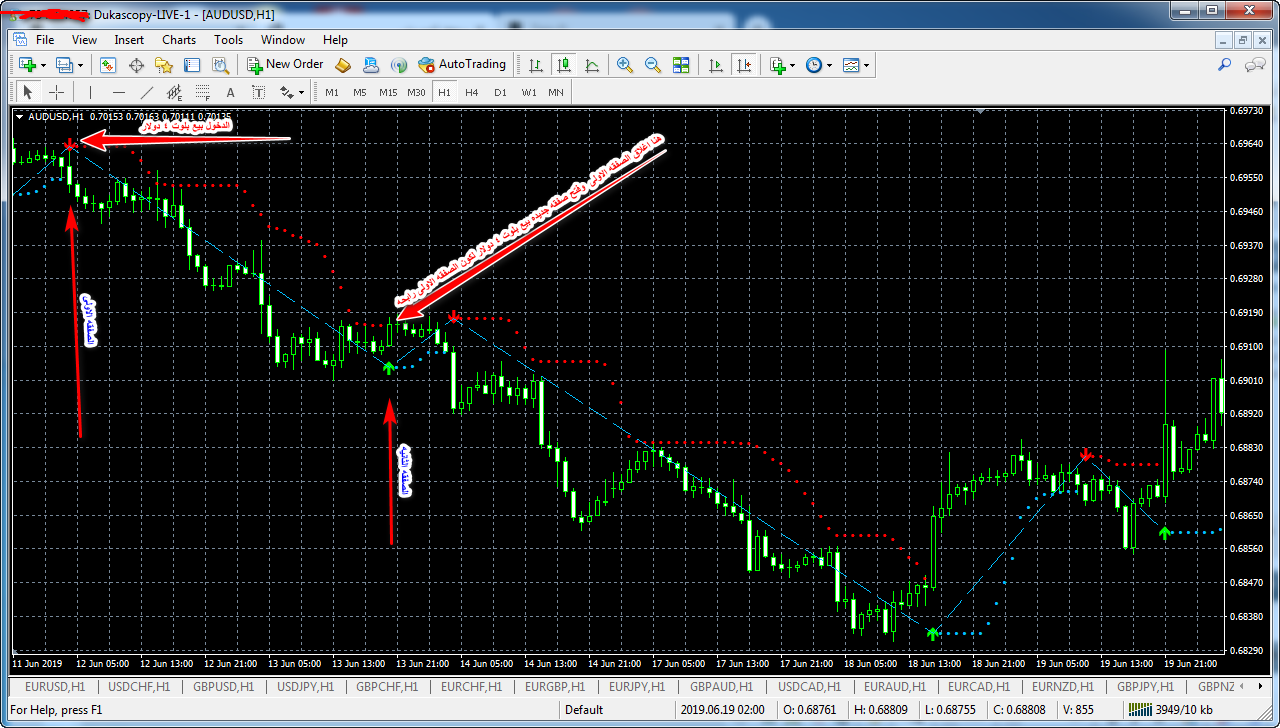Click the Zoom Out magnifier icon
The image size is (1280, 728).
tap(653, 65)
